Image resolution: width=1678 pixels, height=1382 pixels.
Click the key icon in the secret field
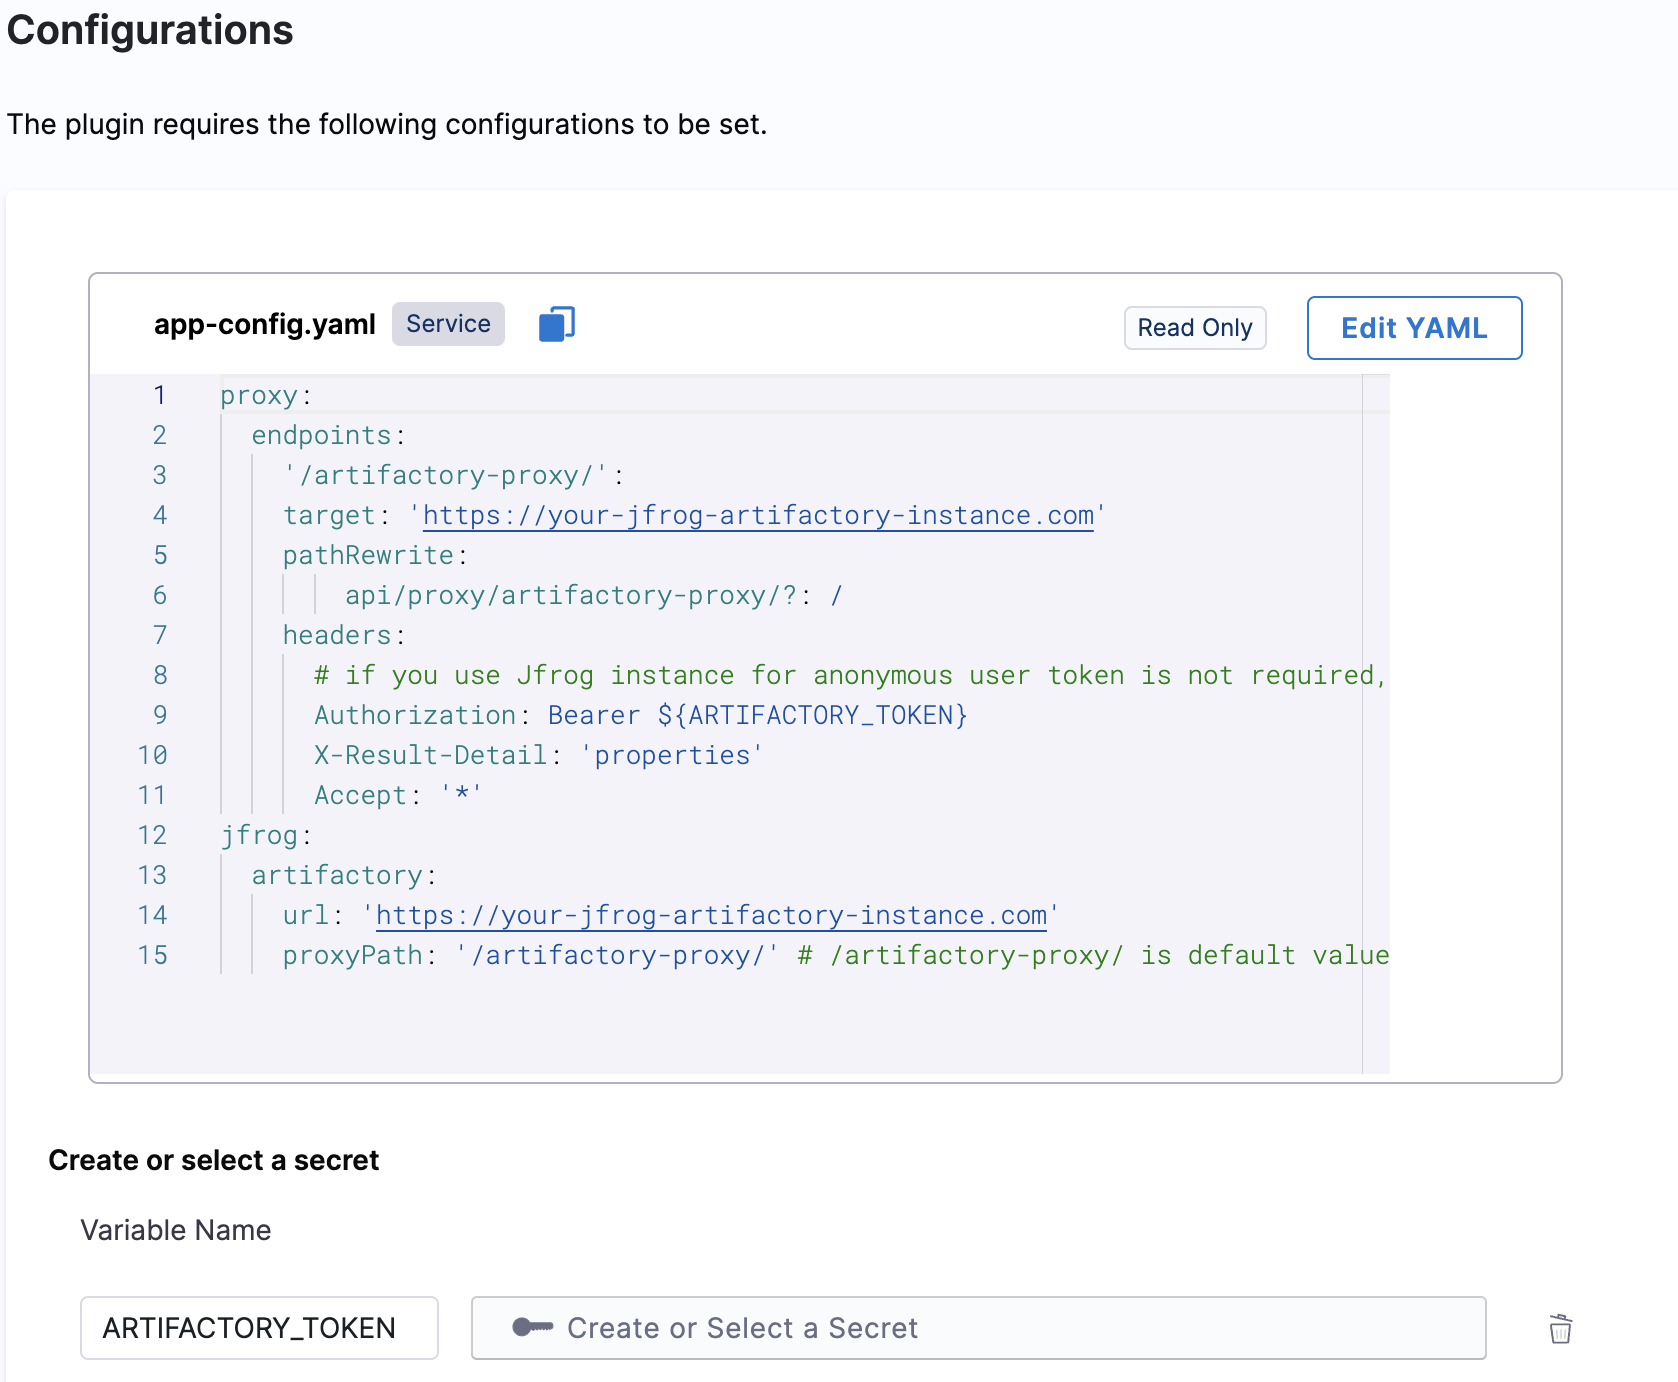[532, 1327]
